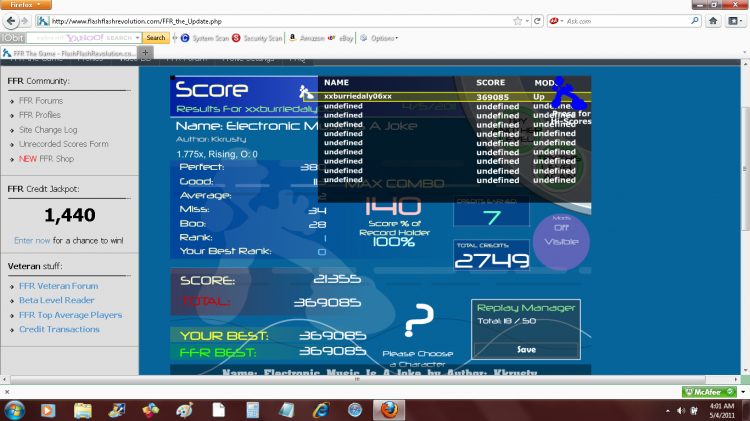Open the toolbar Options menu
Screen dimensions: 750x421
coord(379,38)
